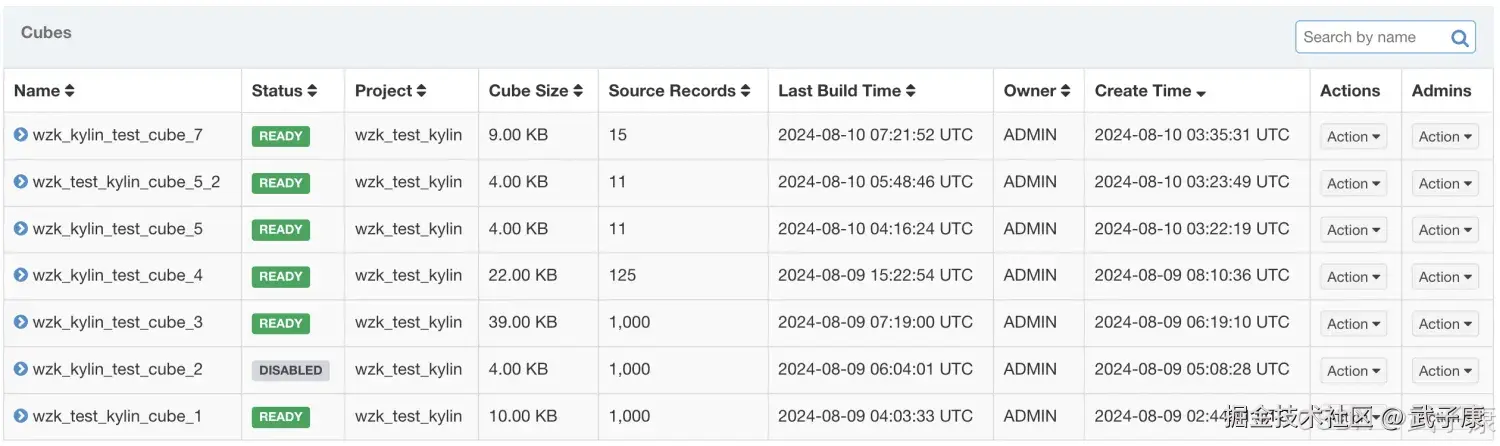Sort by Cube Size sort icon
Screen dimensions: 1500x446
pos(578,91)
